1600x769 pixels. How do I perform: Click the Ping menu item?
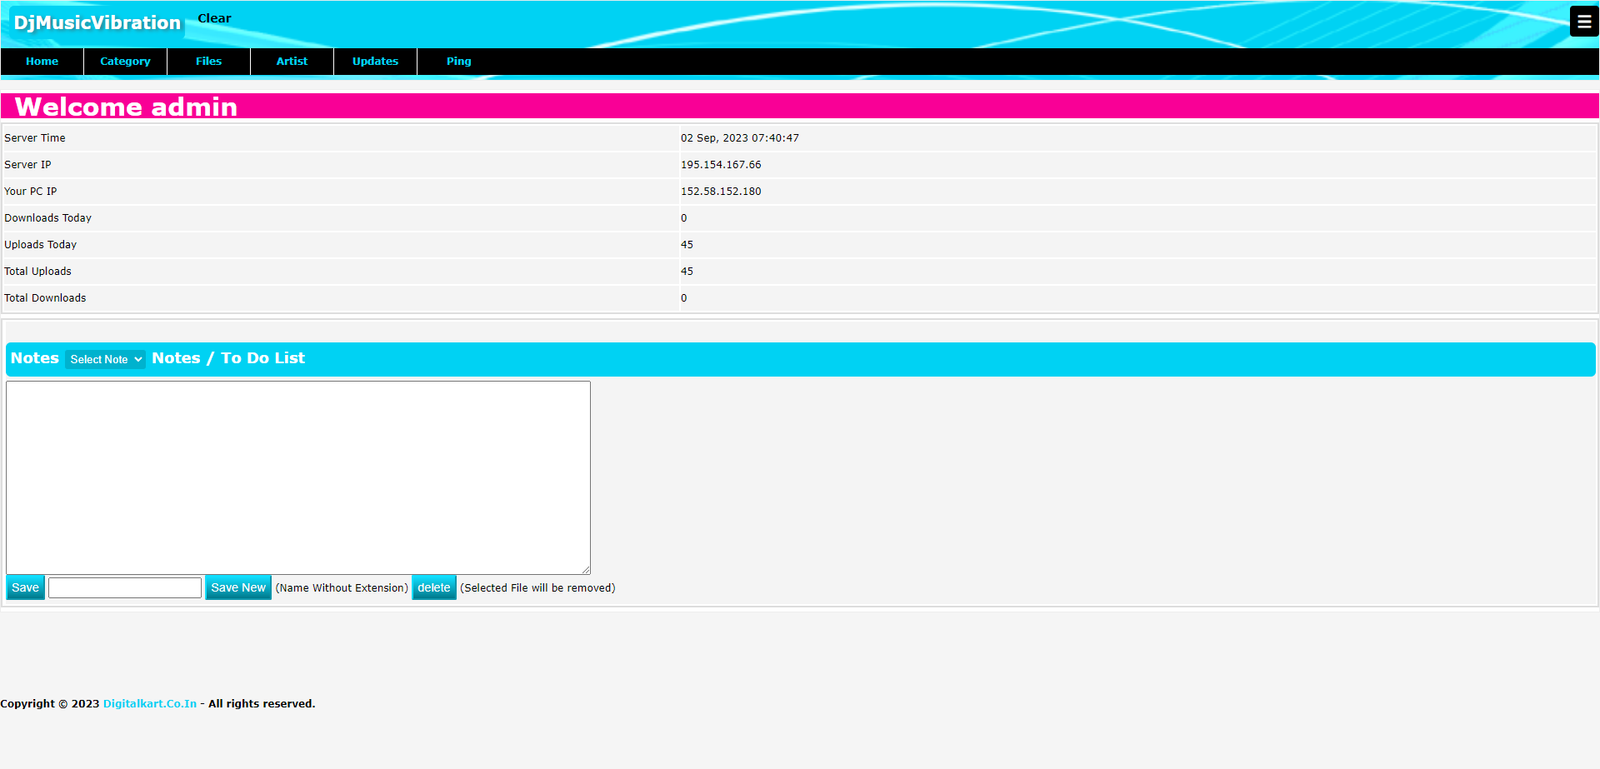[x=459, y=61]
